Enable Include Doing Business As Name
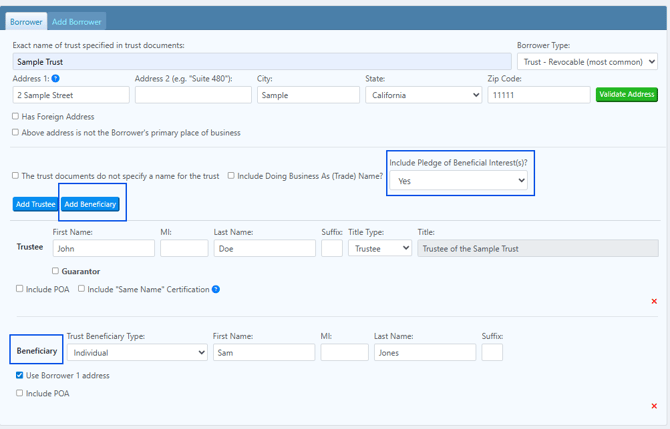The image size is (670, 429). pos(231,176)
